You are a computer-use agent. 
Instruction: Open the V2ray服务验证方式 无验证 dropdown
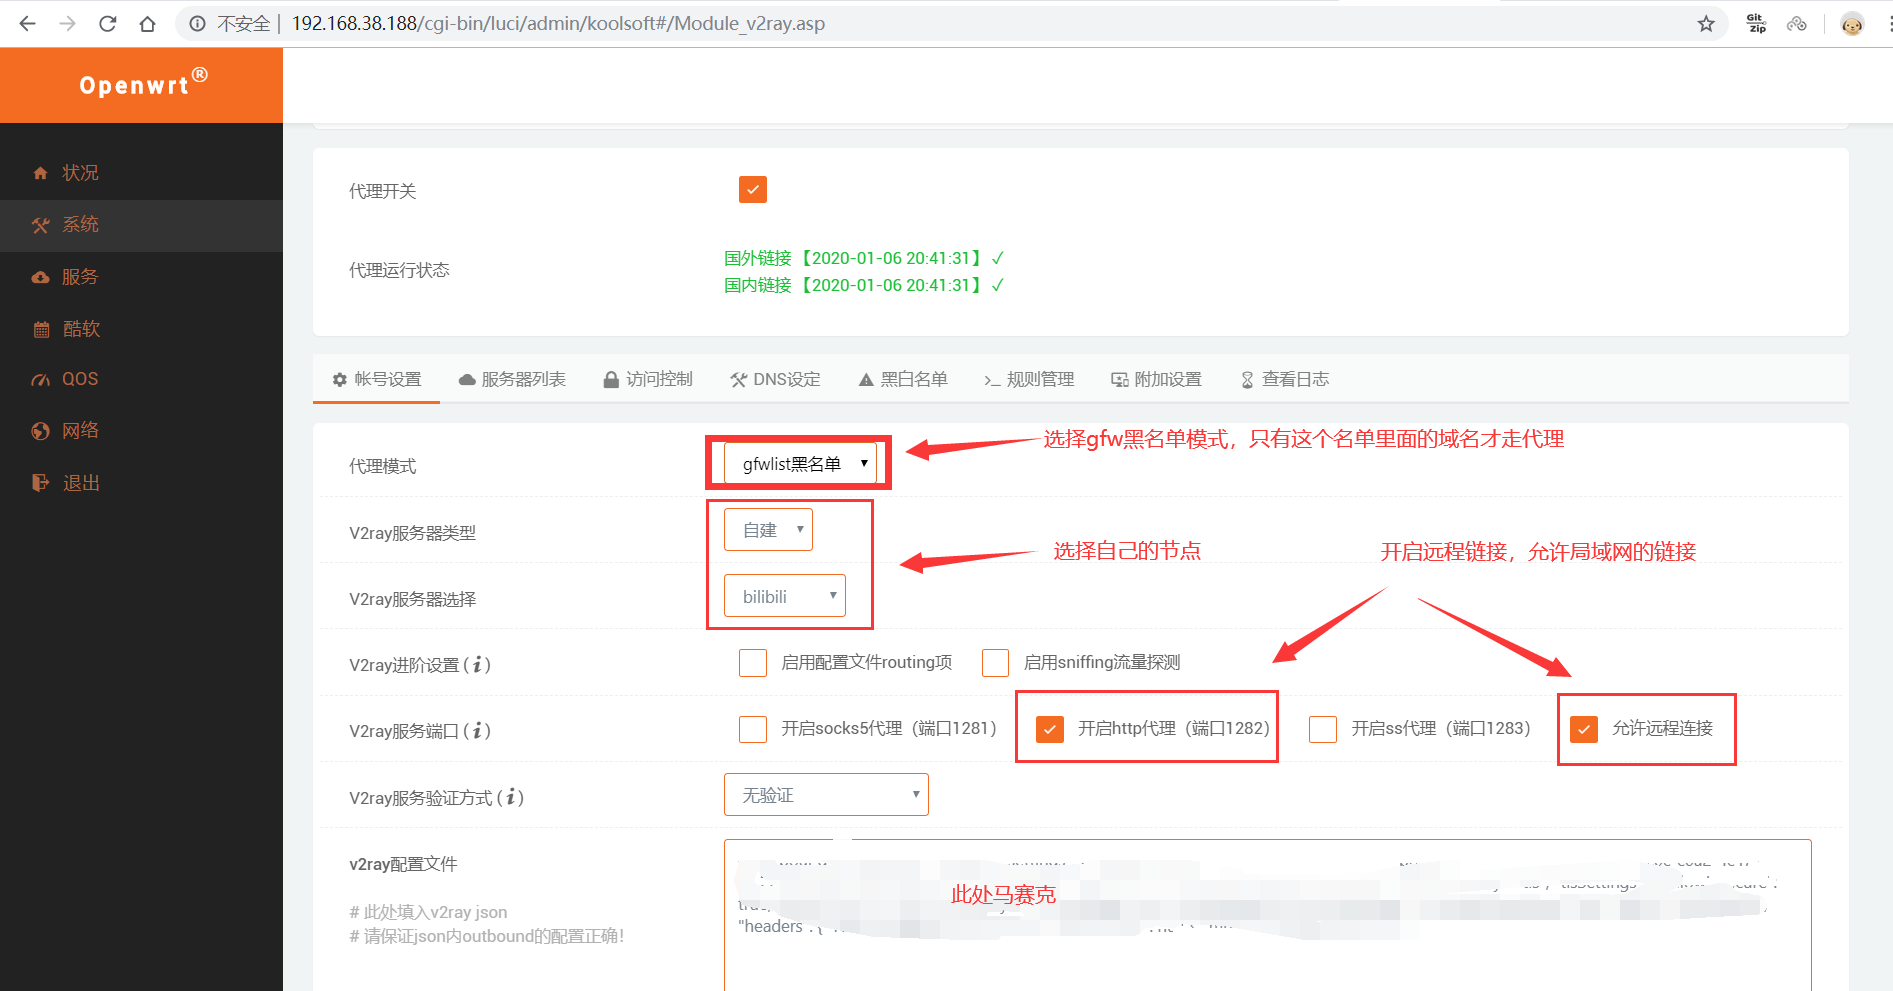click(x=826, y=795)
